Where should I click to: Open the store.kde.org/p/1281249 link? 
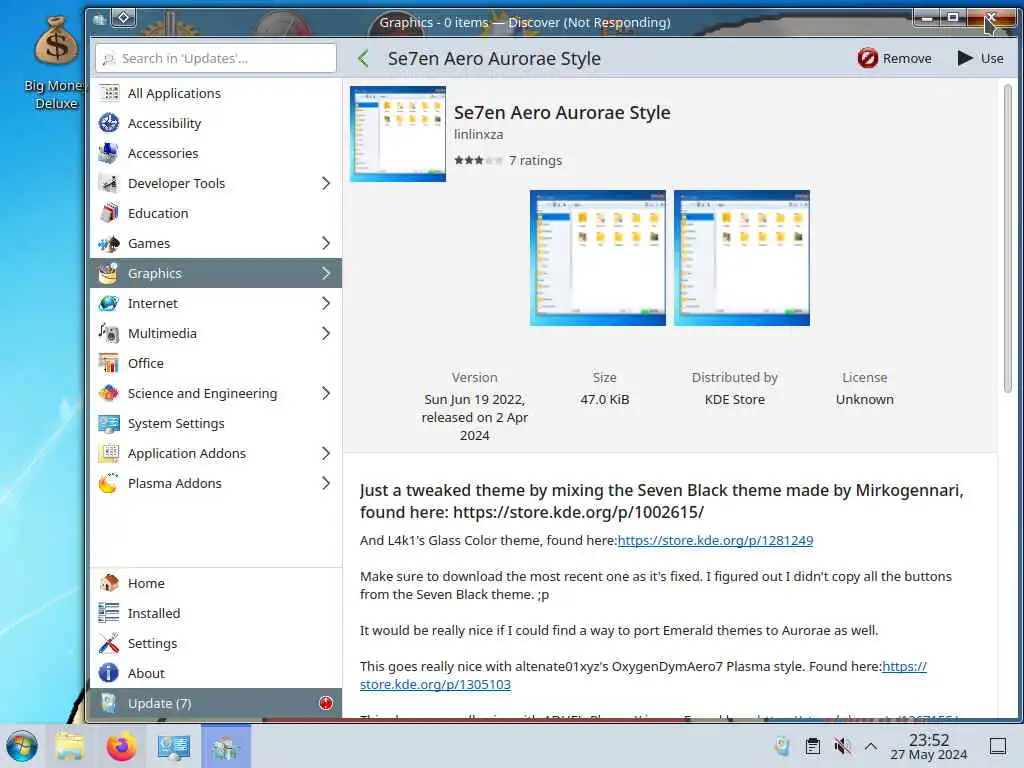pos(715,541)
